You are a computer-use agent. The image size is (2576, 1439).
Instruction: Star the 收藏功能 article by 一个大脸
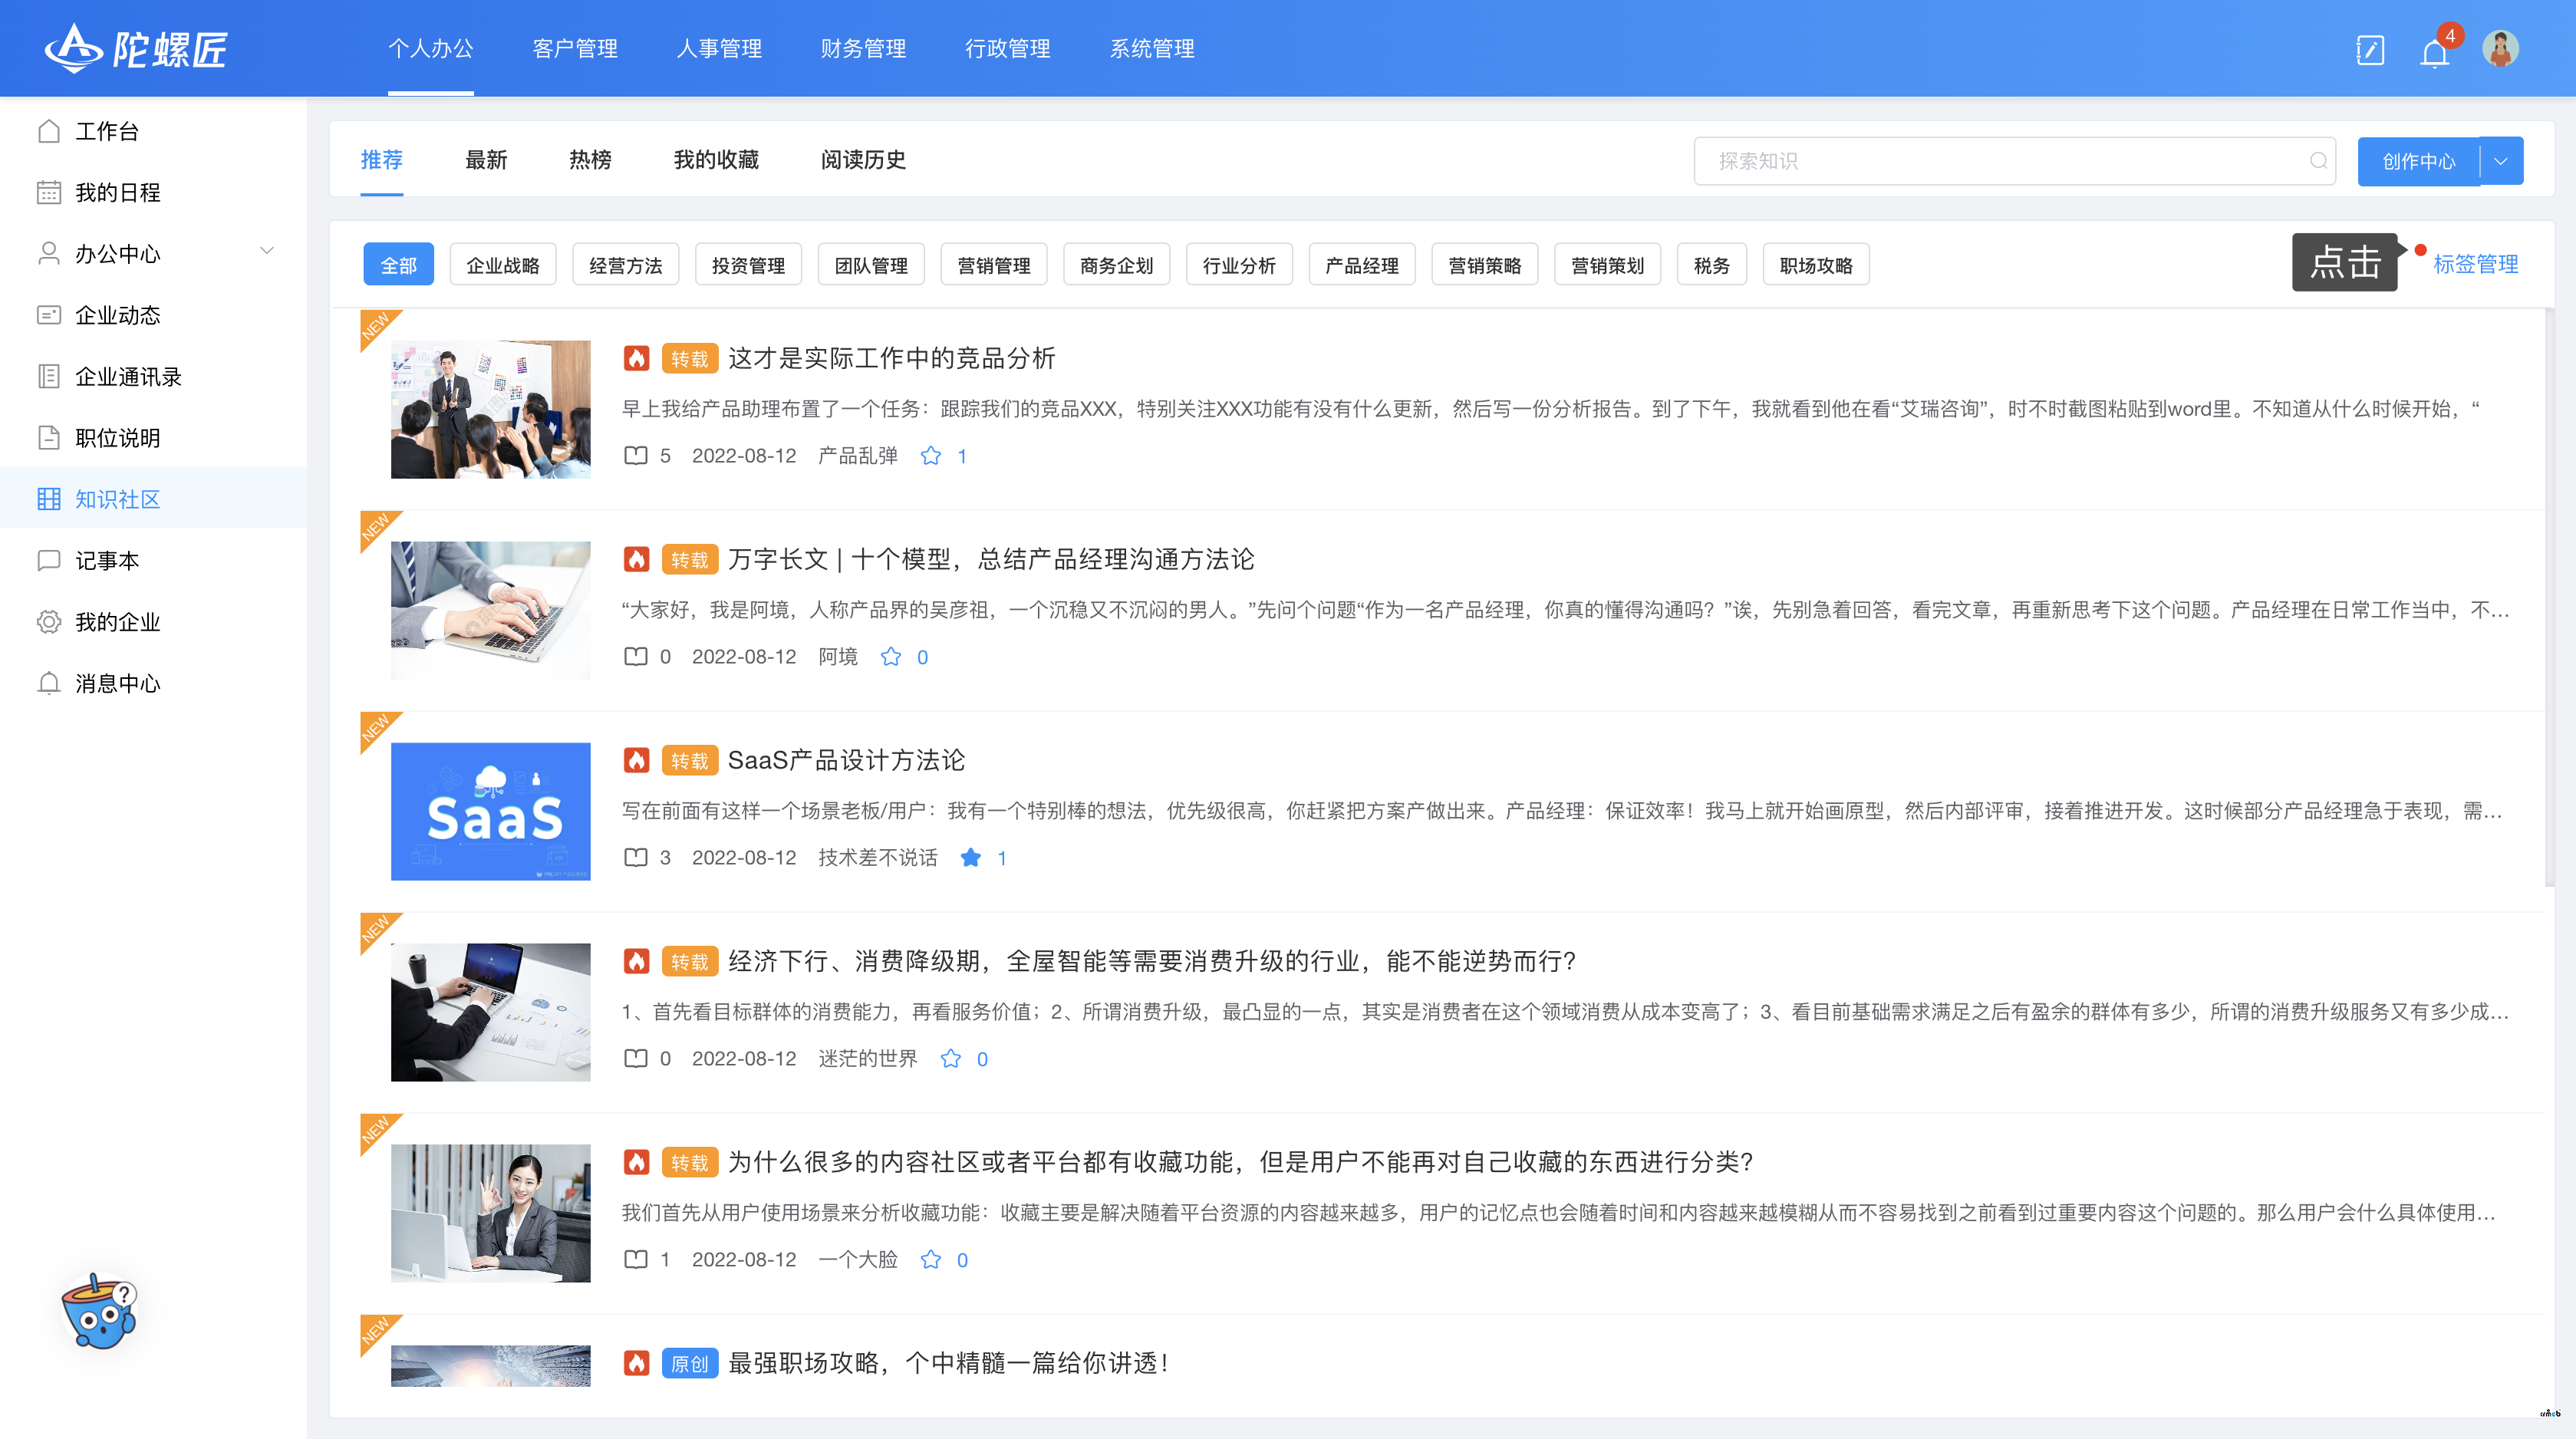[x=930, y=1260]
